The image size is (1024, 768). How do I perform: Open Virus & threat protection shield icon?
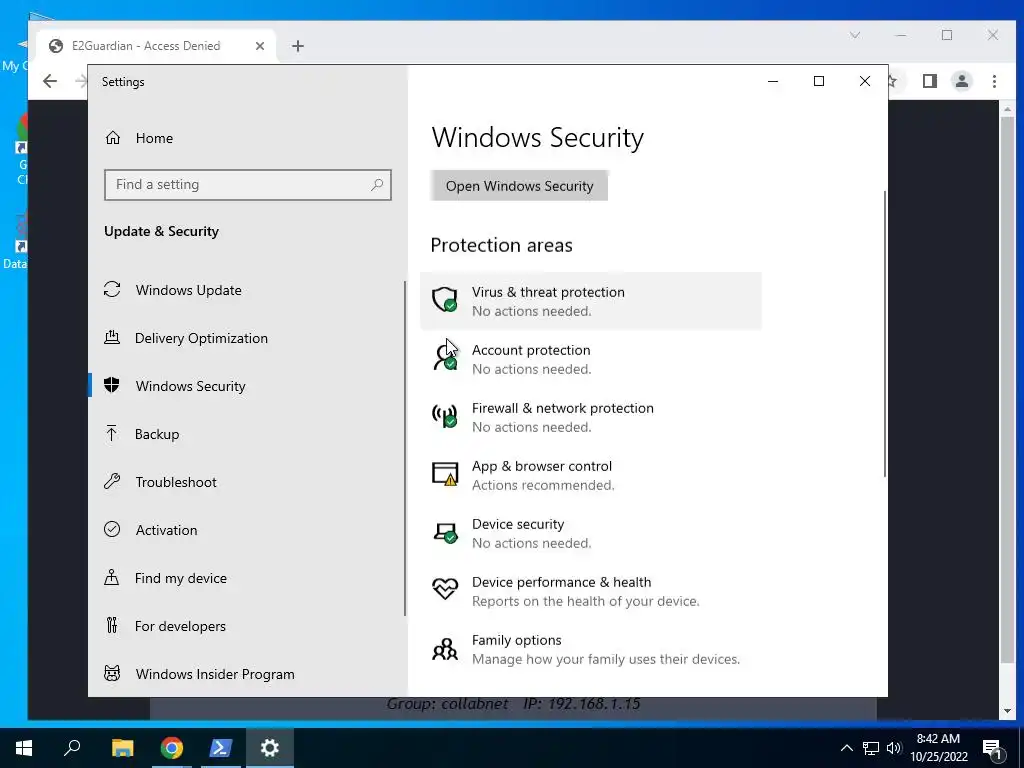coord(445,300)
